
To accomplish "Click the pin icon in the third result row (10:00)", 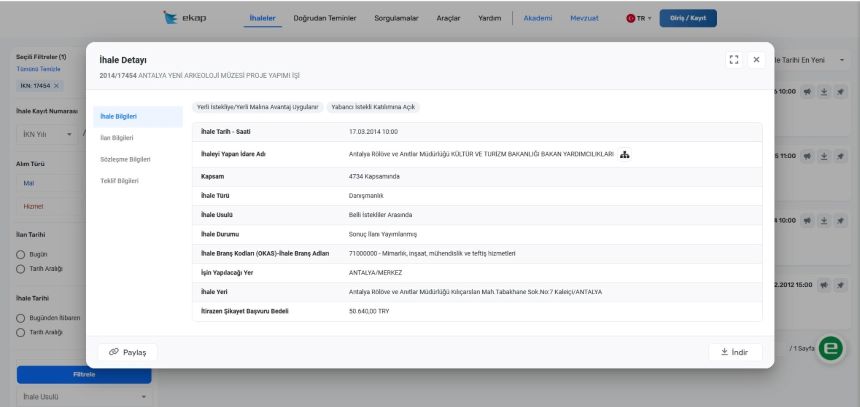I will pyautogui.click(x=840, y=221).
